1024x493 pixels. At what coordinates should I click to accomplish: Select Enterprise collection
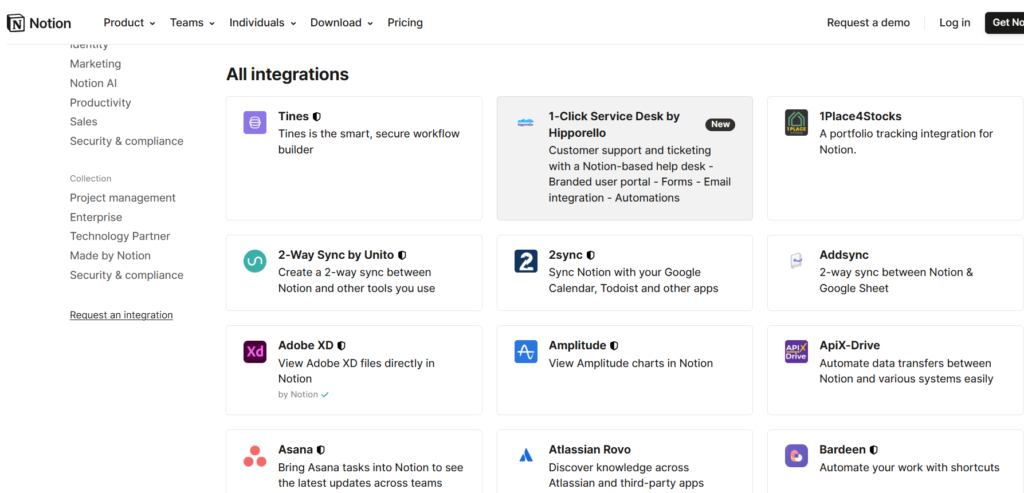96,217
